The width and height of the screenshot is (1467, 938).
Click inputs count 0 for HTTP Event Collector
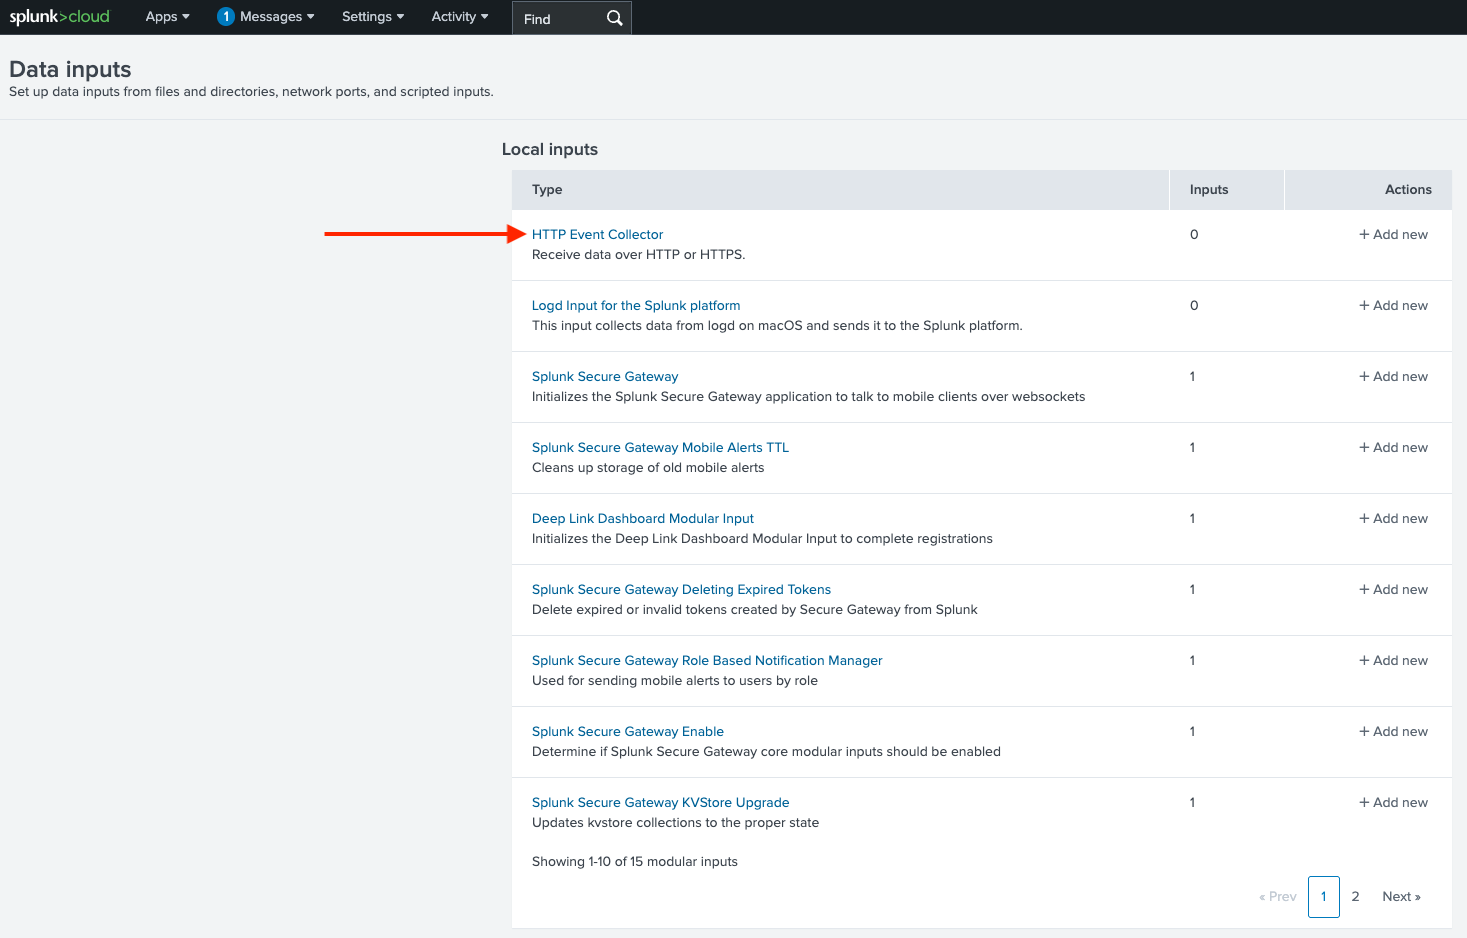click(1194, 234)
